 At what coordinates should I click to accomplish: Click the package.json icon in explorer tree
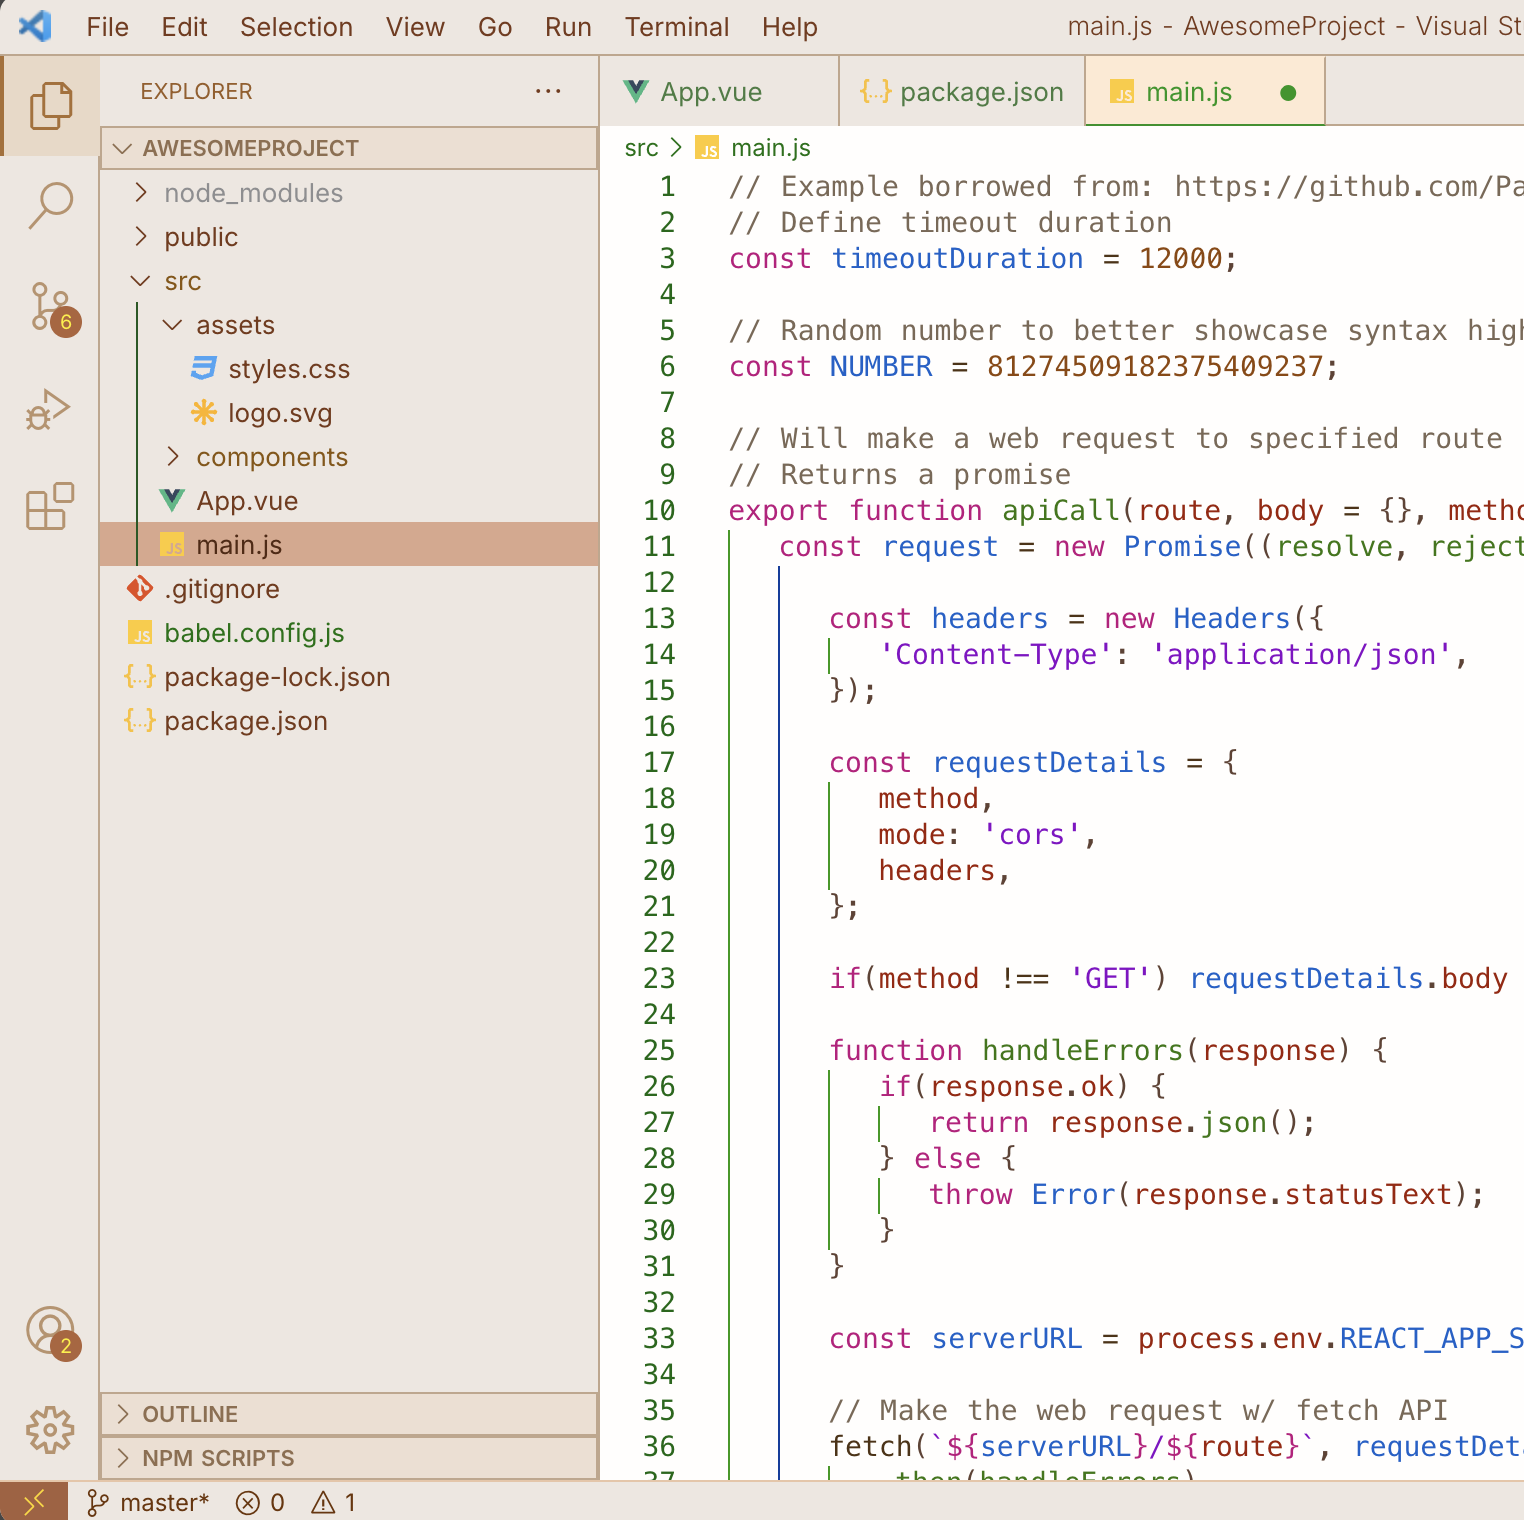140,720
